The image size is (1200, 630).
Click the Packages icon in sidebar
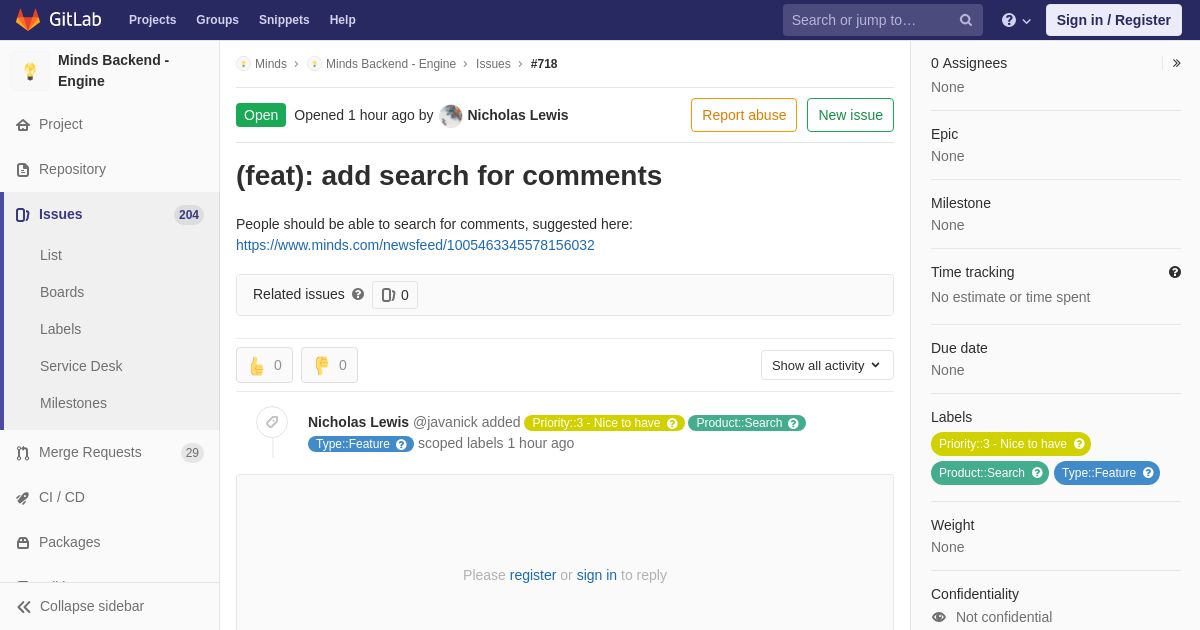click(x=23, y=543)
